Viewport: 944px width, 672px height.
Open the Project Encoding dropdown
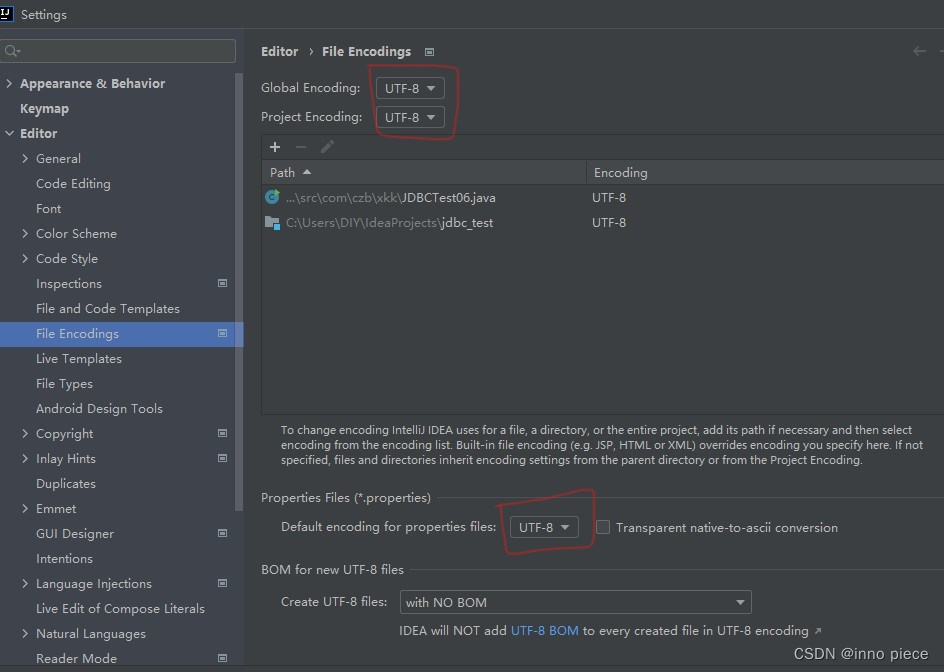tap(410, 117)
